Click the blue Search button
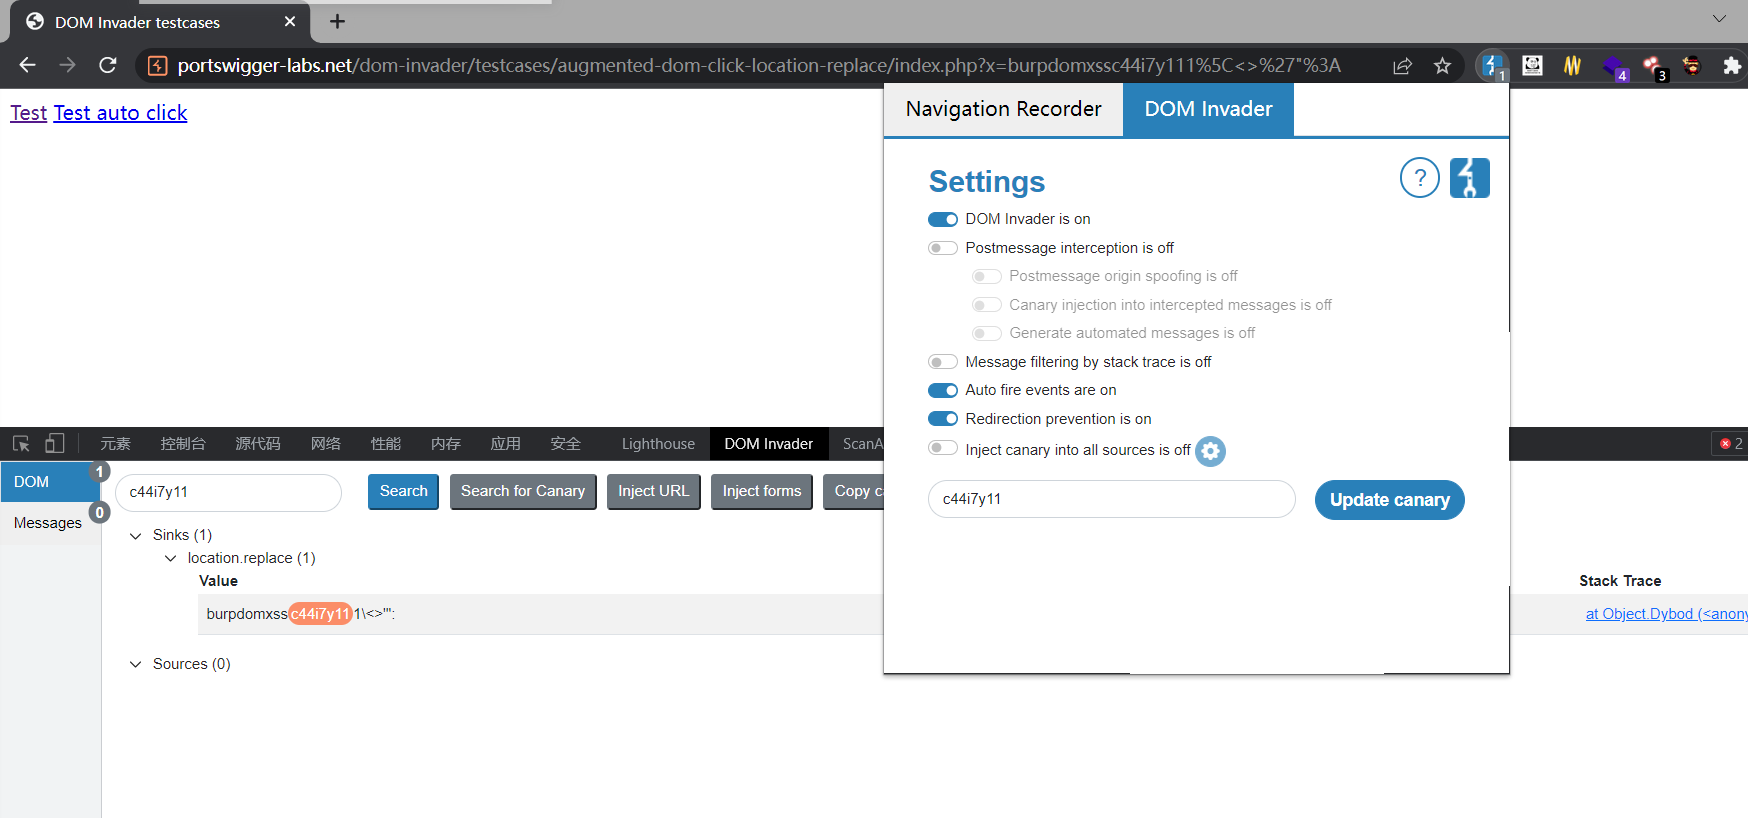 (403, 491)
